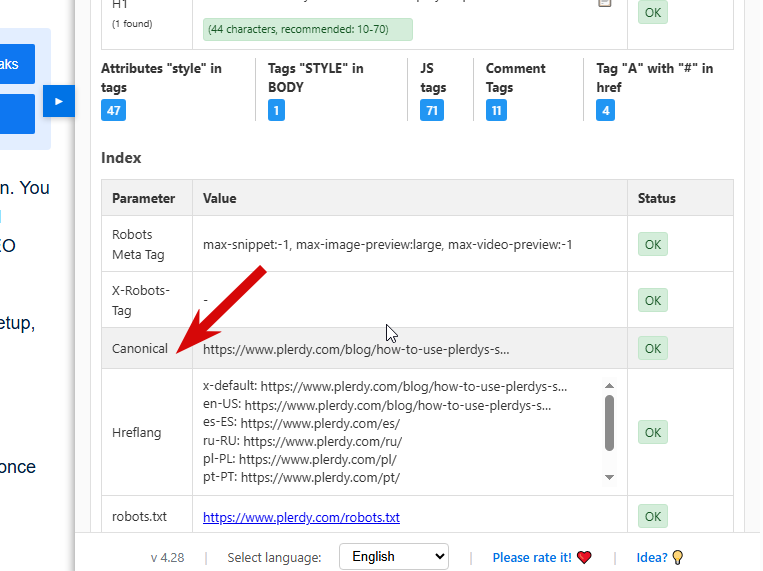Viewport: 763px width, 571px height.
Task: Click the Please rate it! link
Action: click(x=533, y=557)
